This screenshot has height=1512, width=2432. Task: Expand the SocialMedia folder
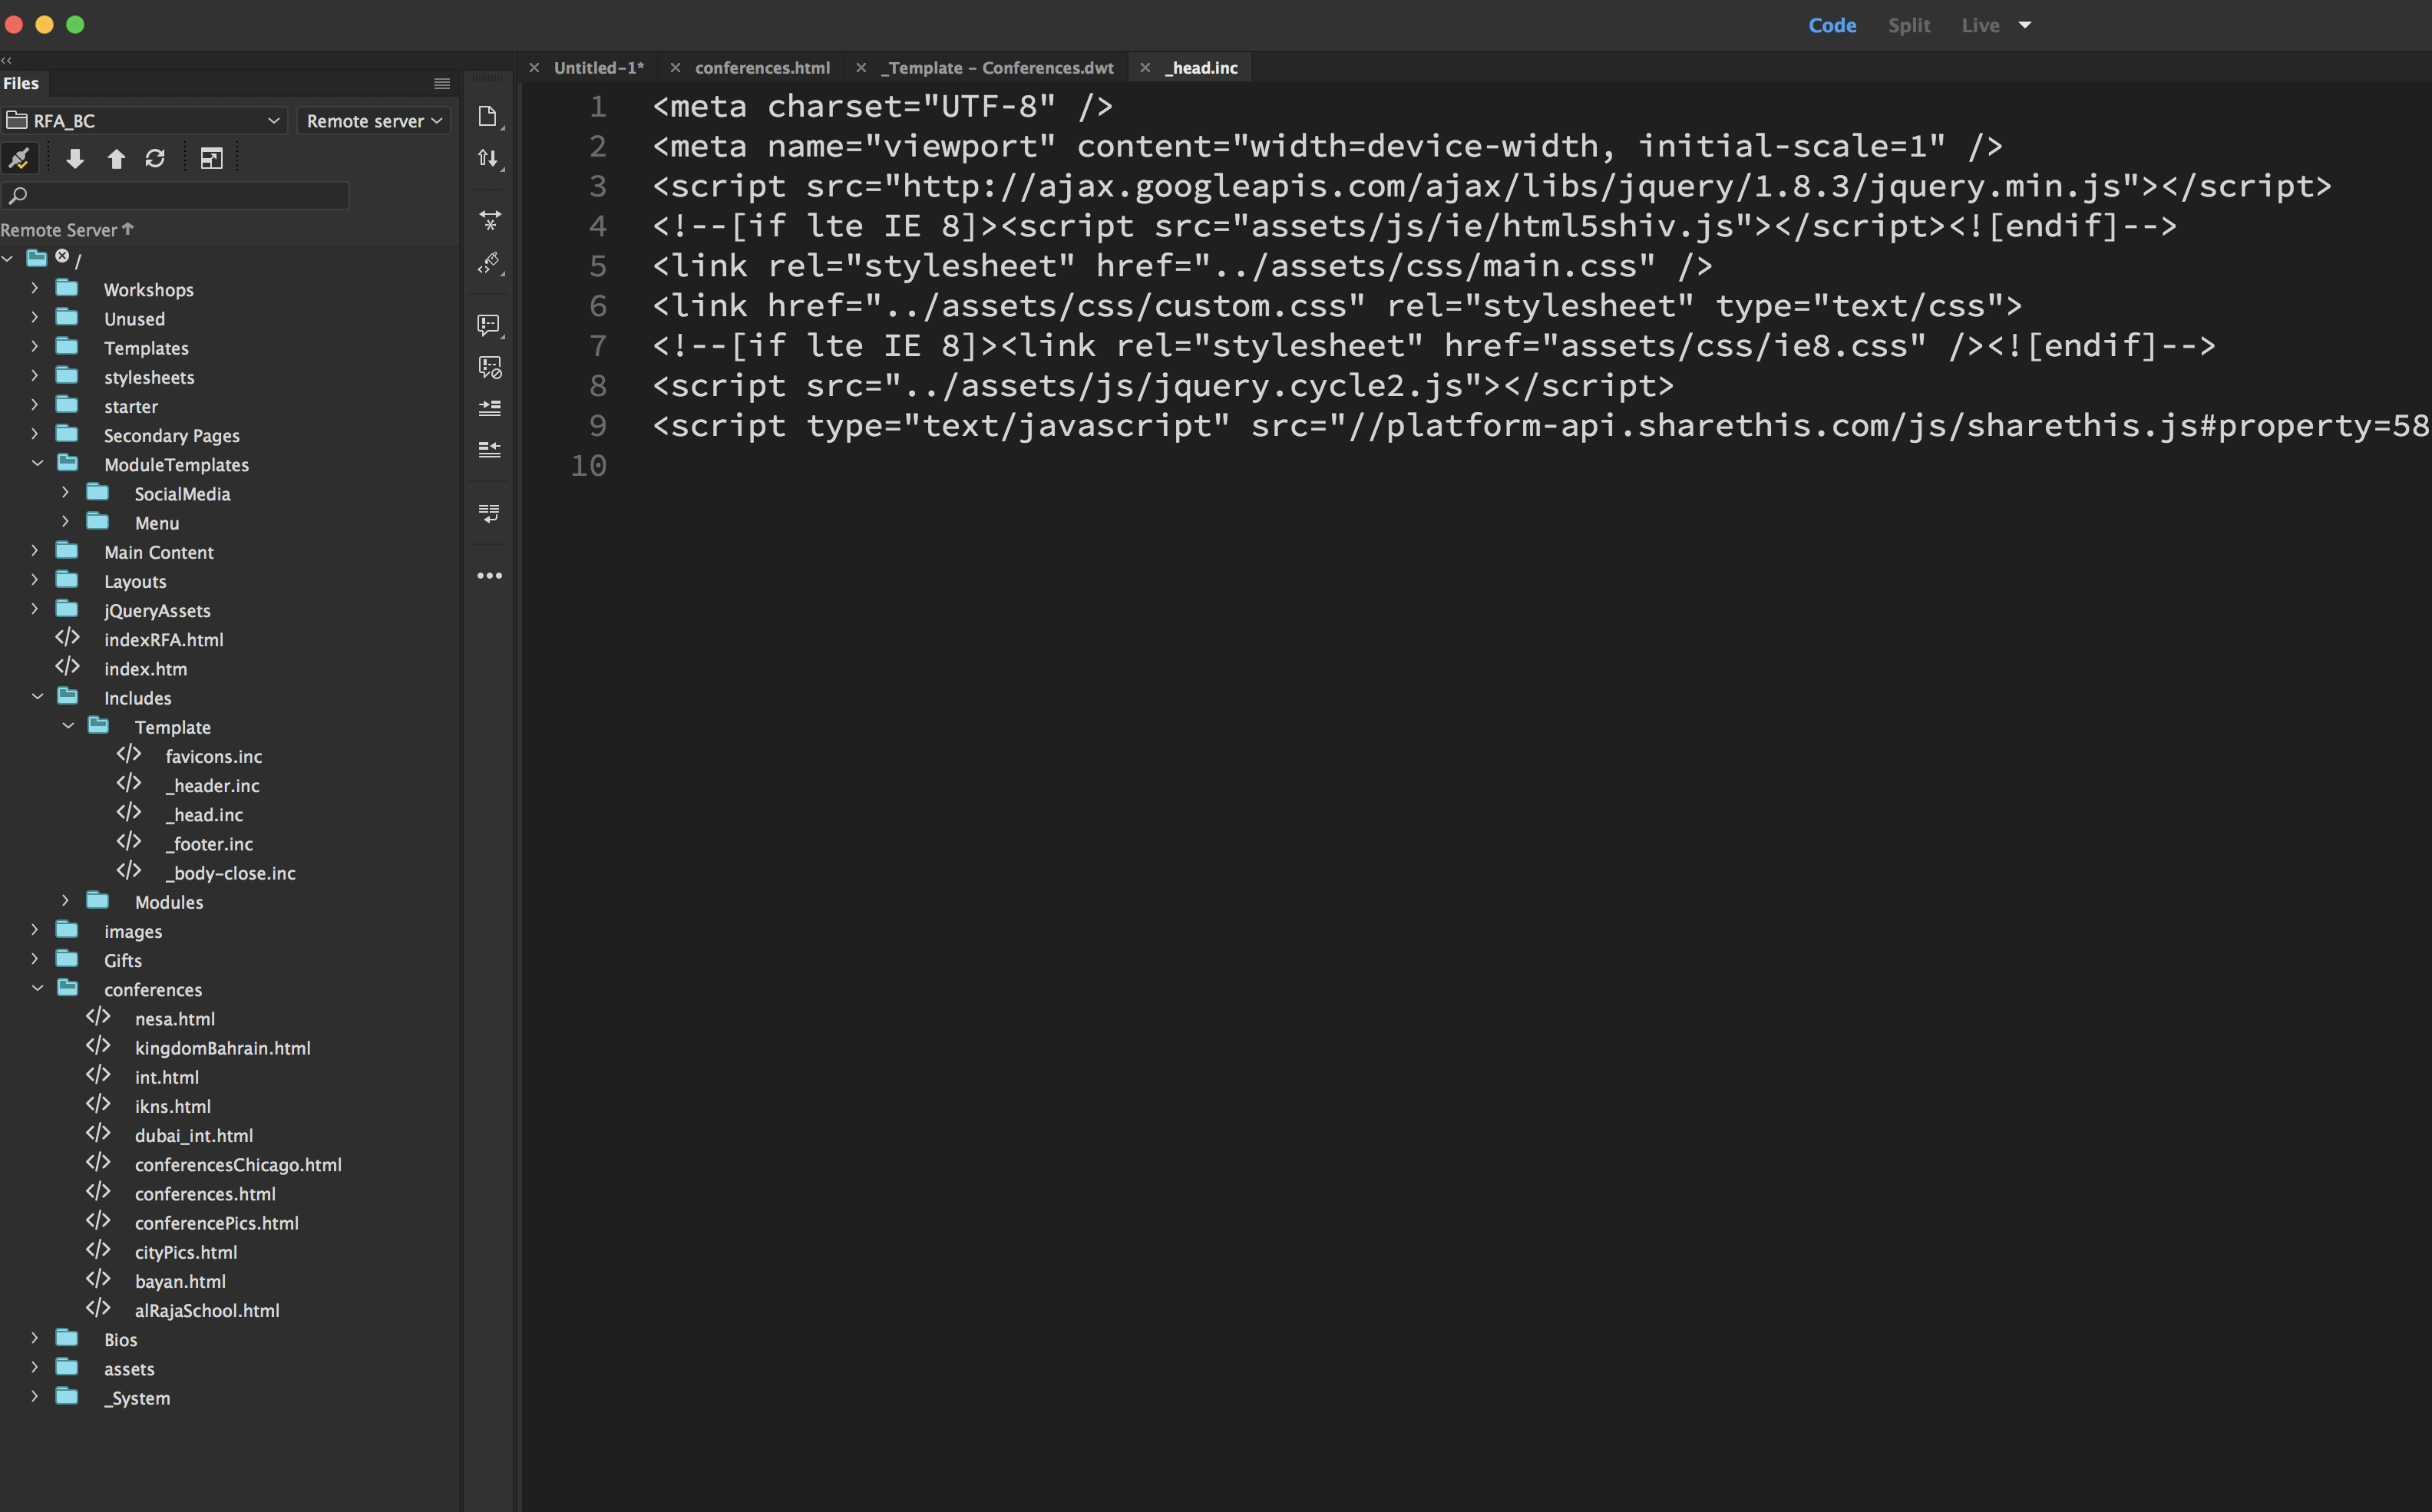click(x=66, y=492)
